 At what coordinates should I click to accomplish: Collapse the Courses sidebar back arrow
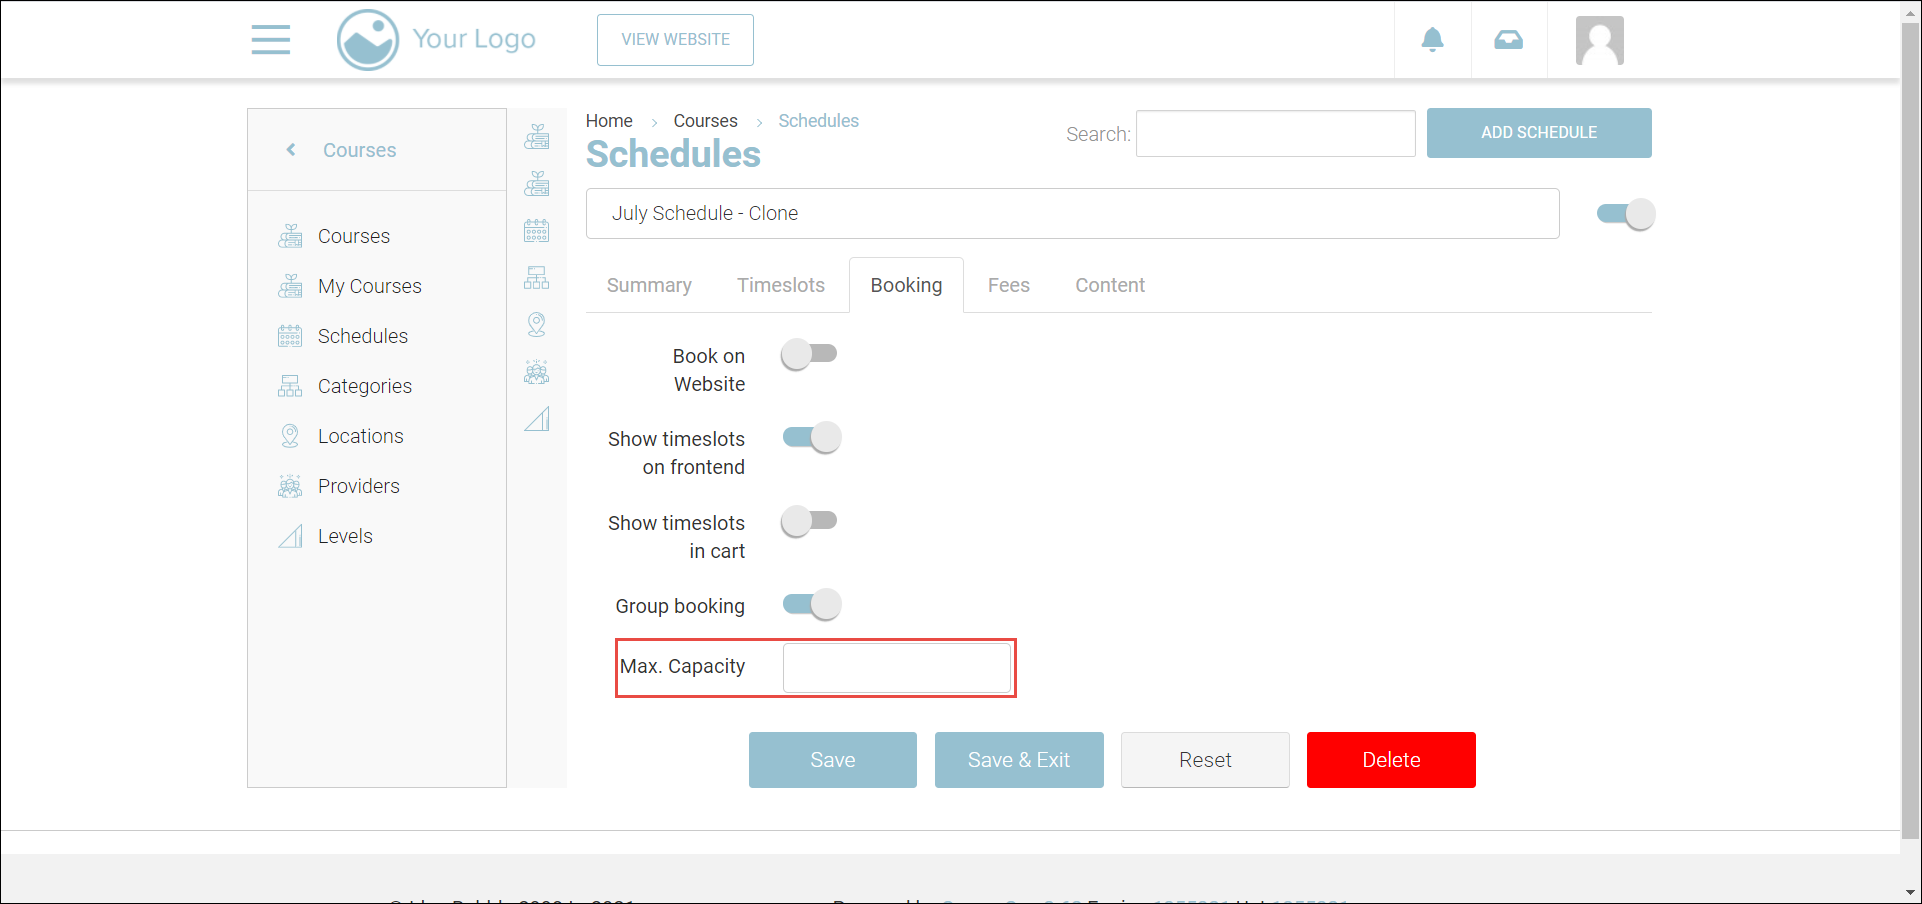pyautogui.click(x=291, y=150)
